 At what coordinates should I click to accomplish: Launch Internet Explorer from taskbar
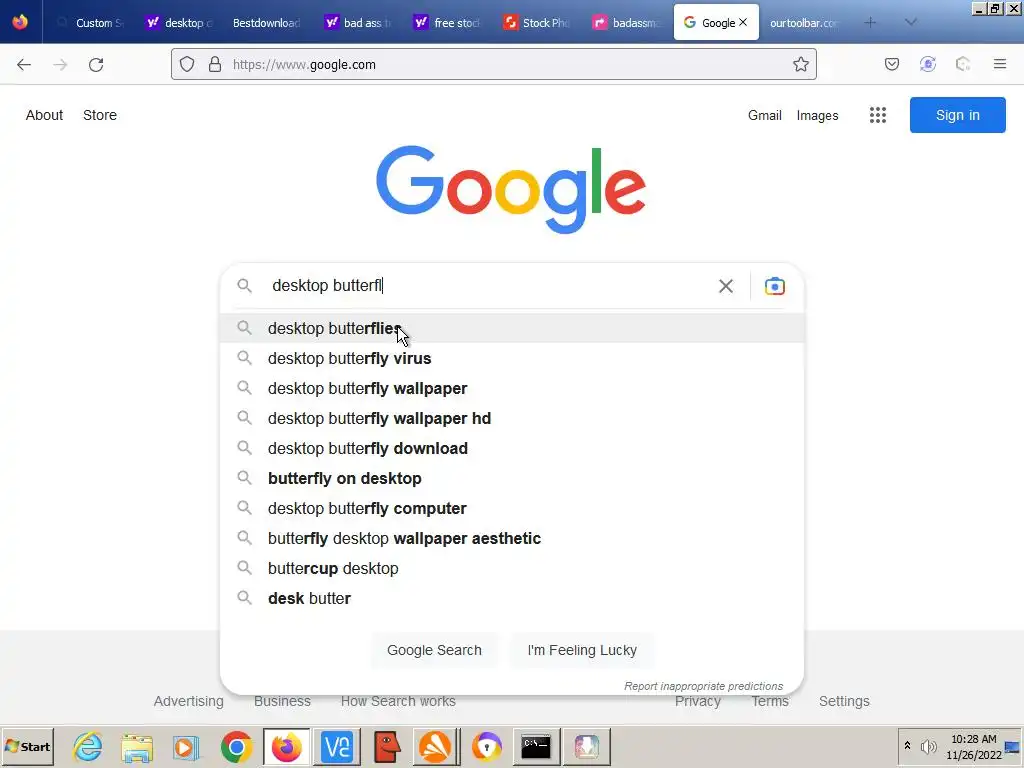[88, 746]
